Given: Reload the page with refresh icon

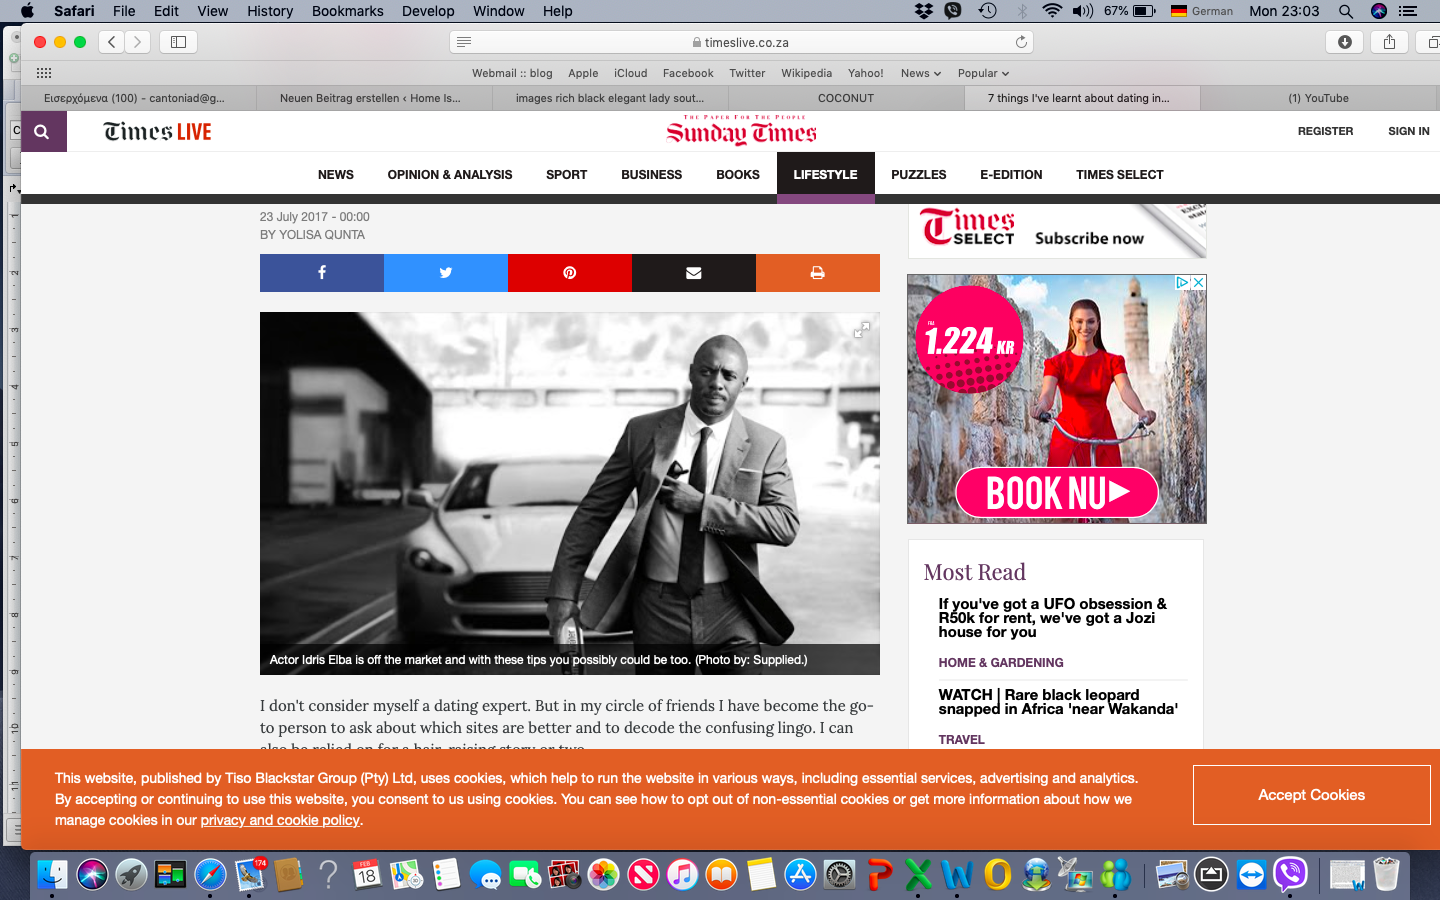Looking at the screenshot, I should click(1021, 42).
